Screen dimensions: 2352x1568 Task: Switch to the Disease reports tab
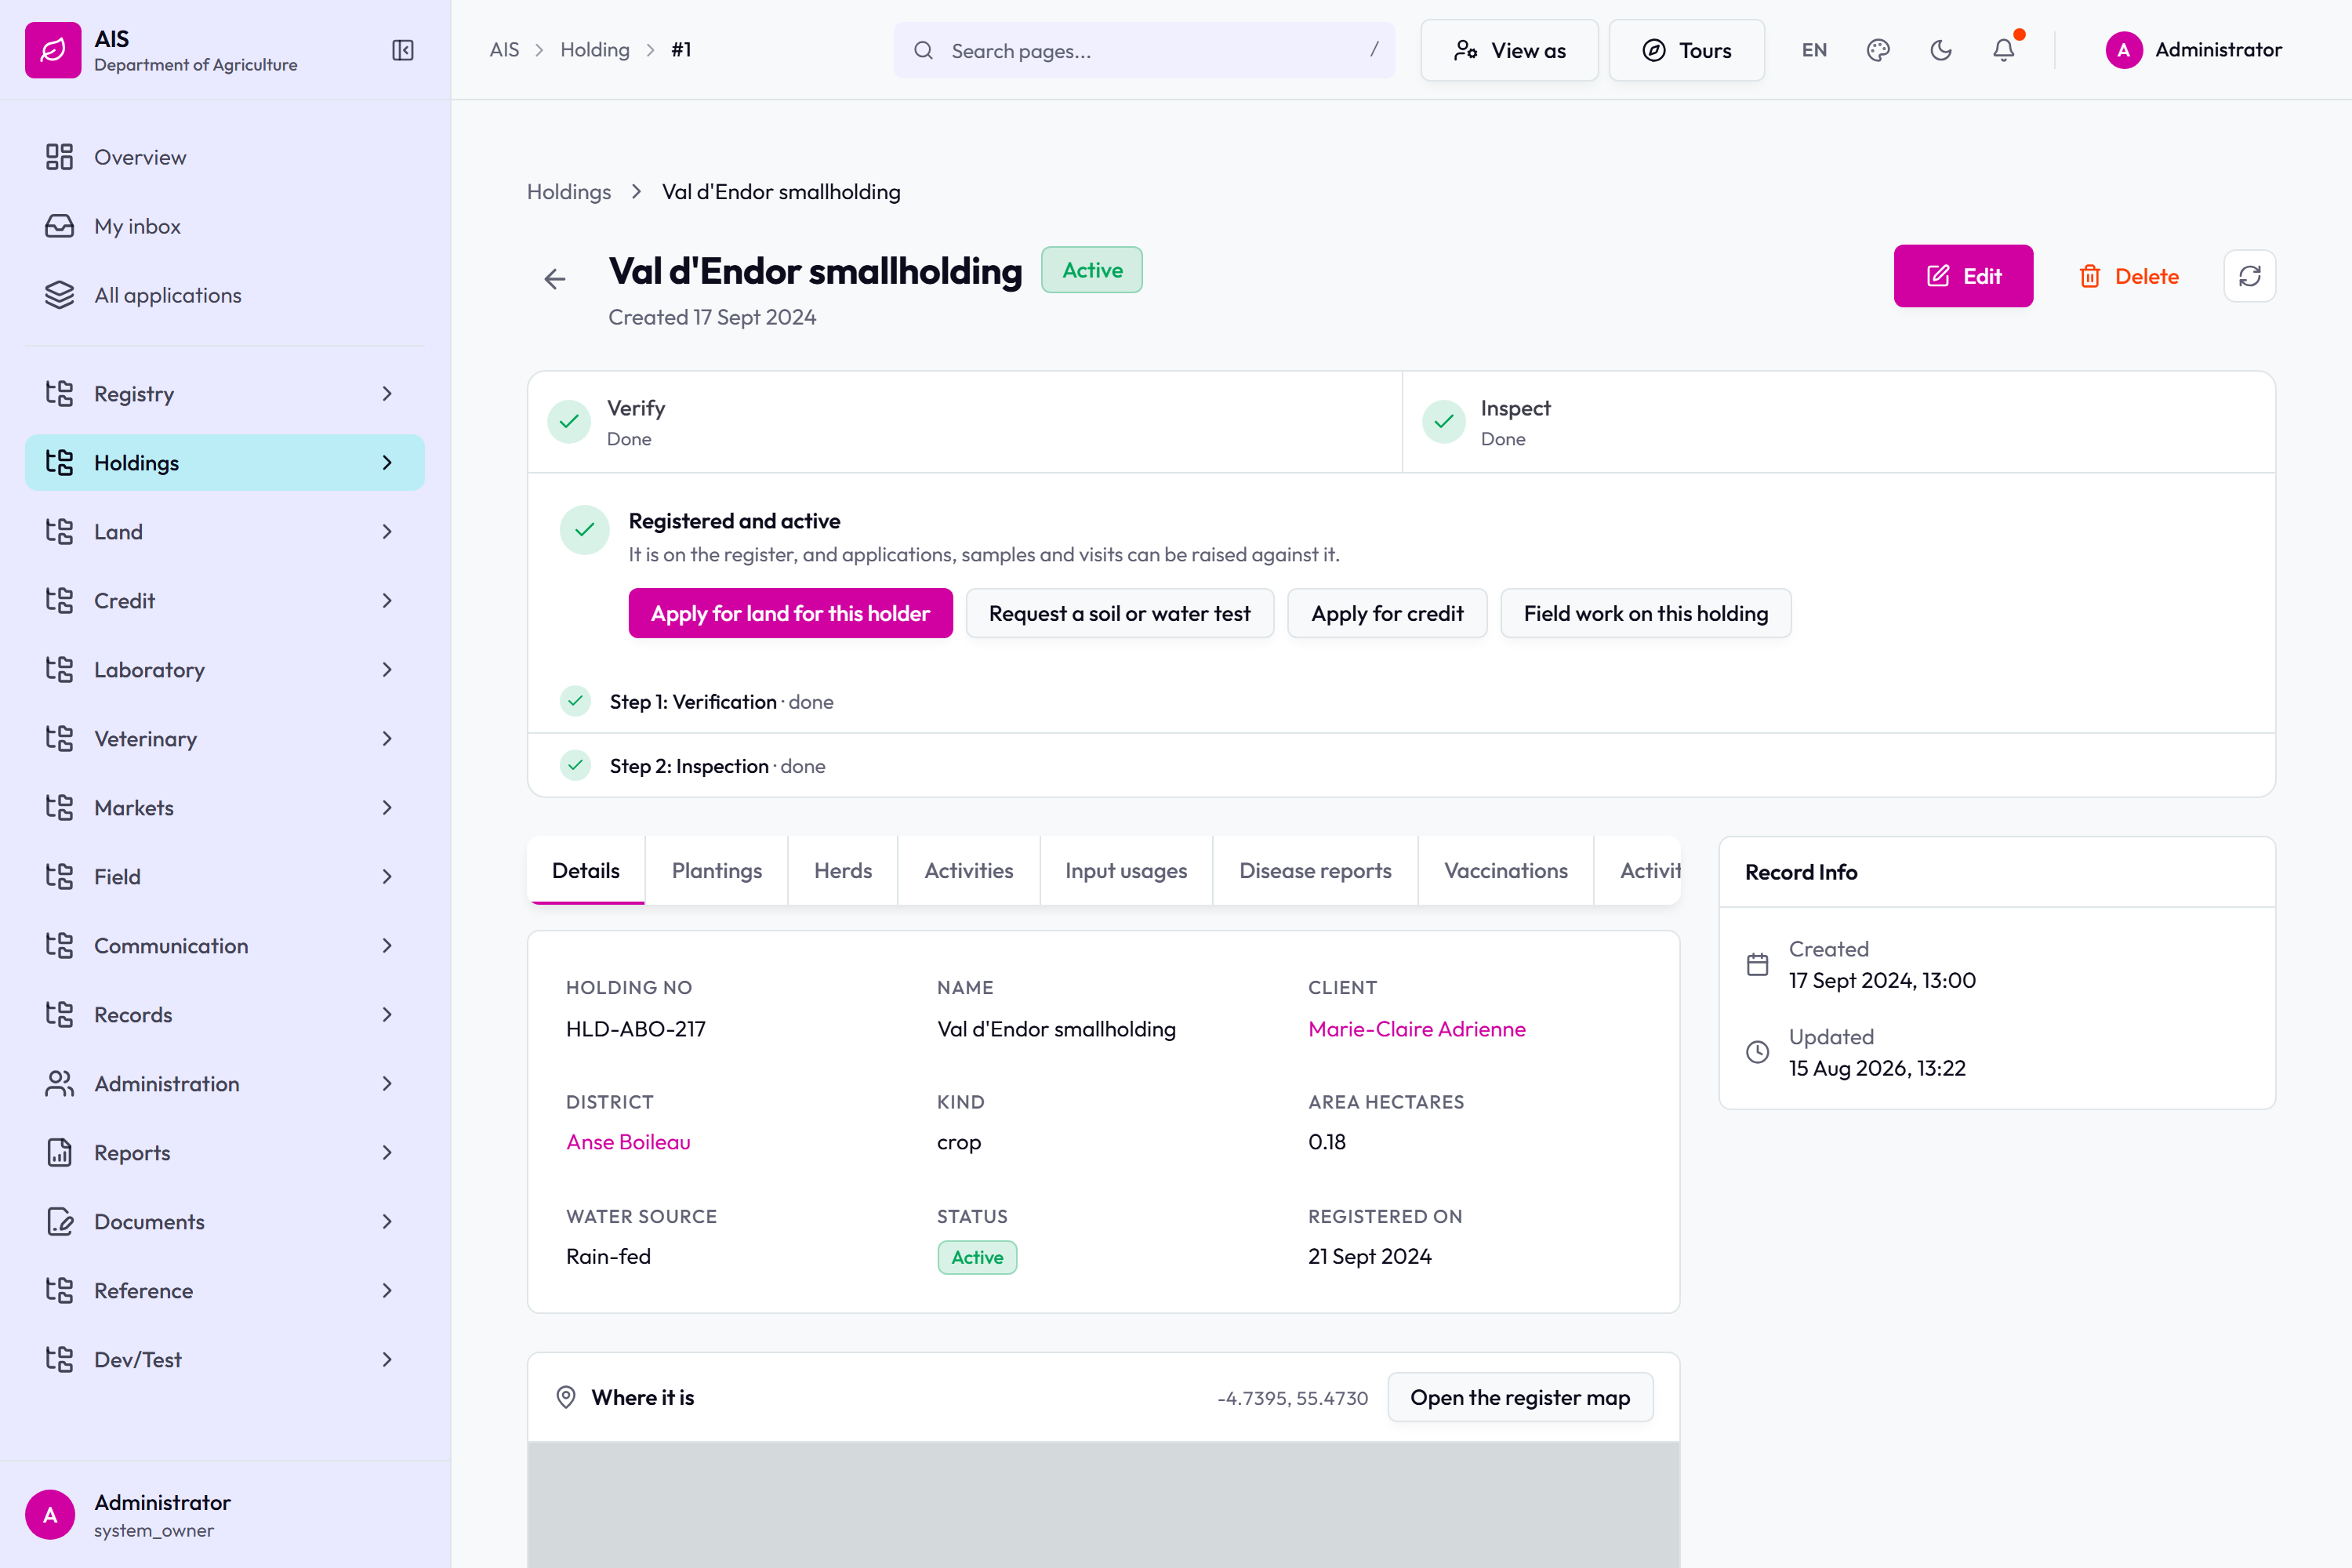tap(1315, 871)
